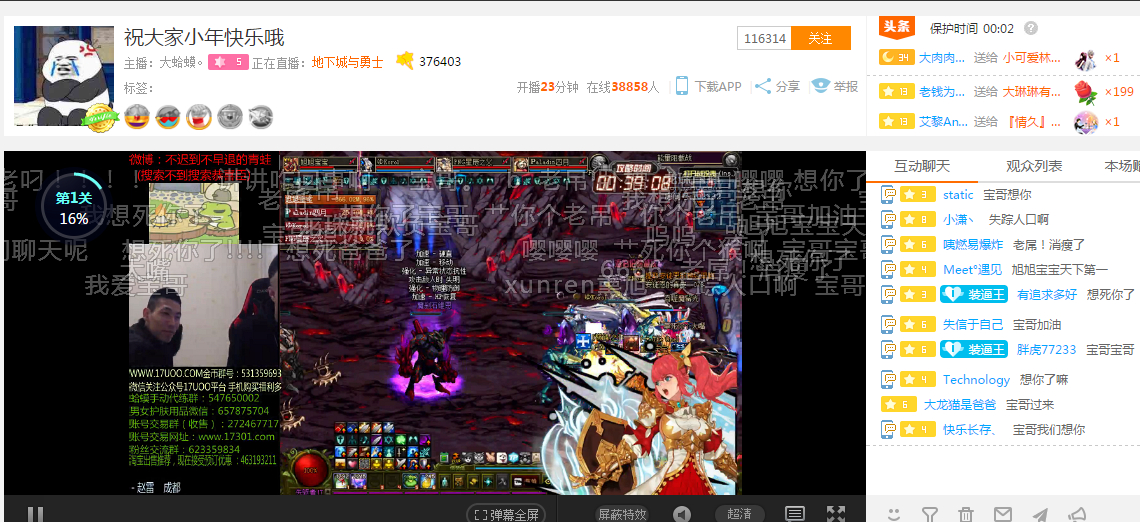1140x522 pixels.
Task: Open gift recipient 『情久』 link
Action: pos(1032,121)
